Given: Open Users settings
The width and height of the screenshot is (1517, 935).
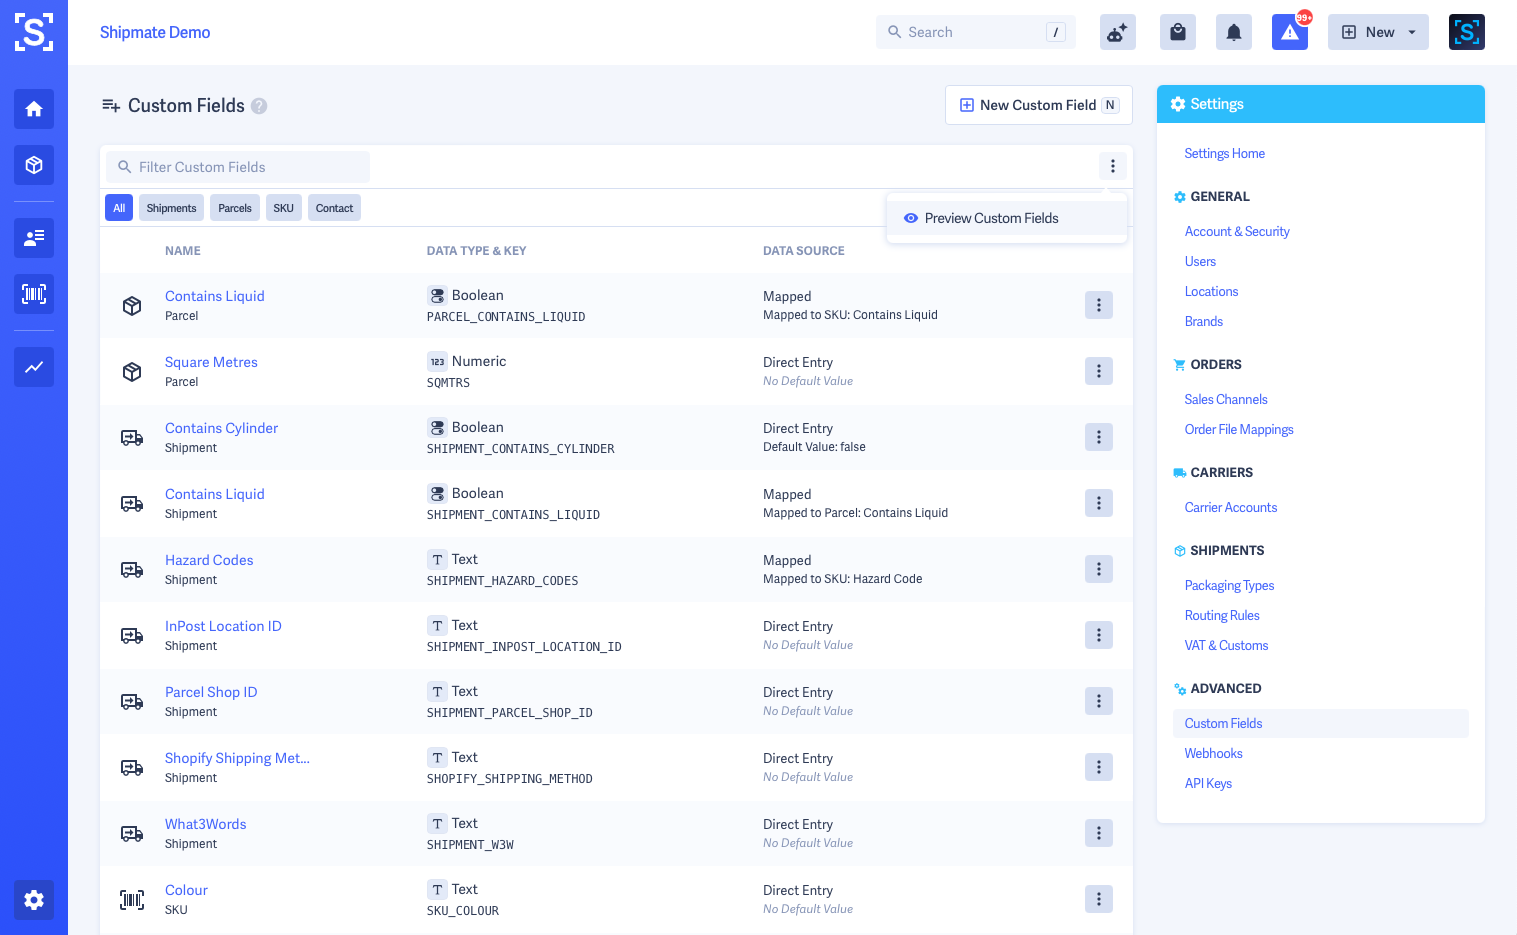Looking at the screenshot, I should [1200, 261].
